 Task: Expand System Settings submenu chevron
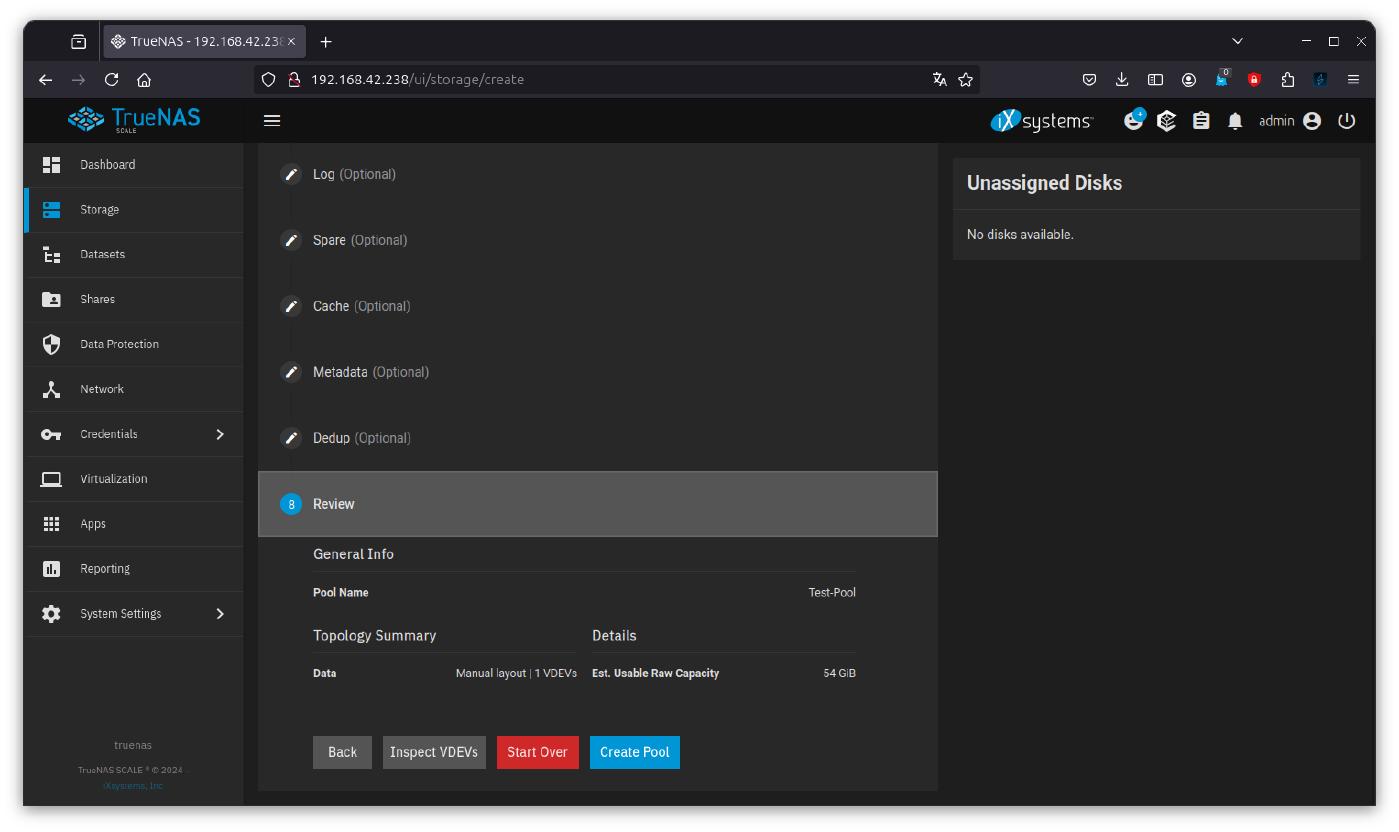[x=220, y=614]
